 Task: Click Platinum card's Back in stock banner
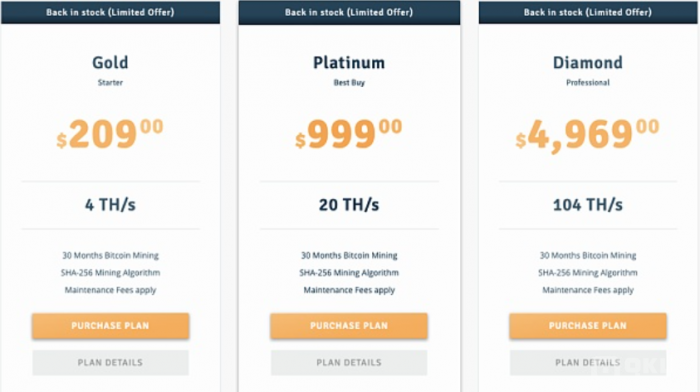coord(349,12)
